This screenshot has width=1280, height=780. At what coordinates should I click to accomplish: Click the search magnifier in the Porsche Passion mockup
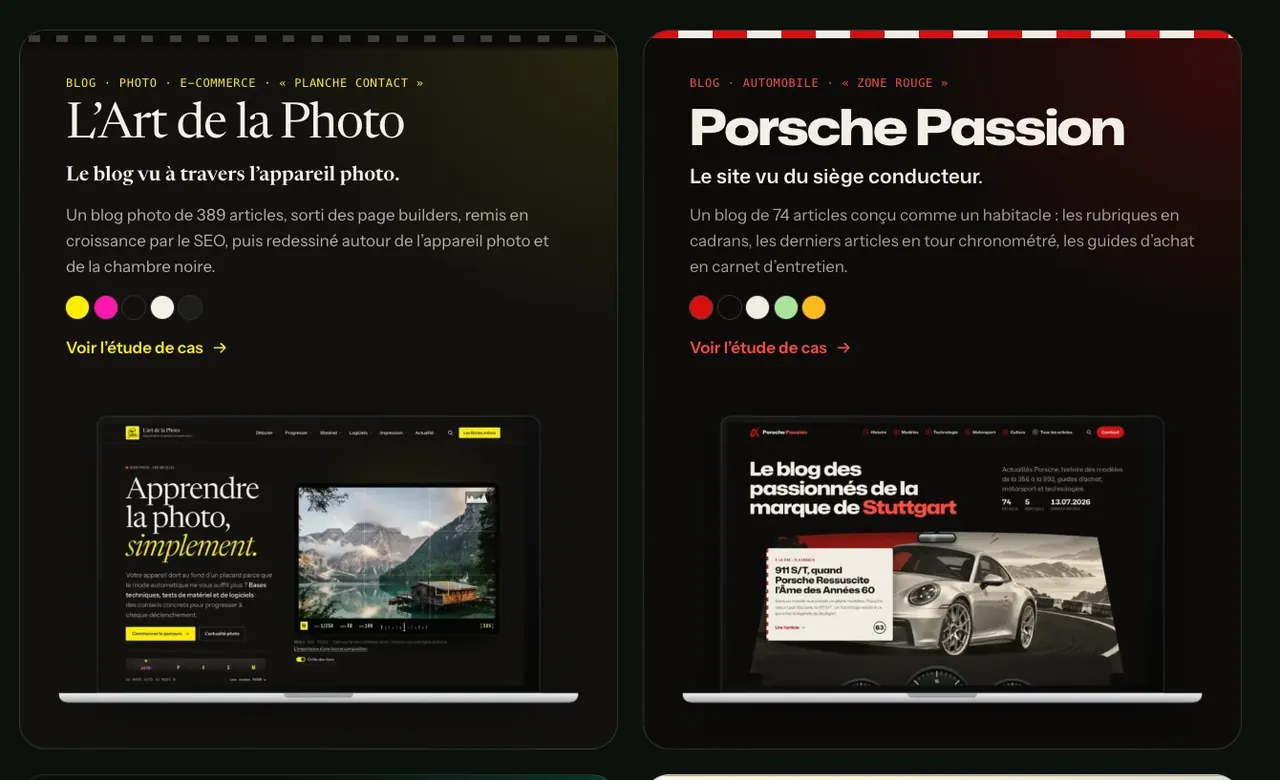[x=1088, y=432]
